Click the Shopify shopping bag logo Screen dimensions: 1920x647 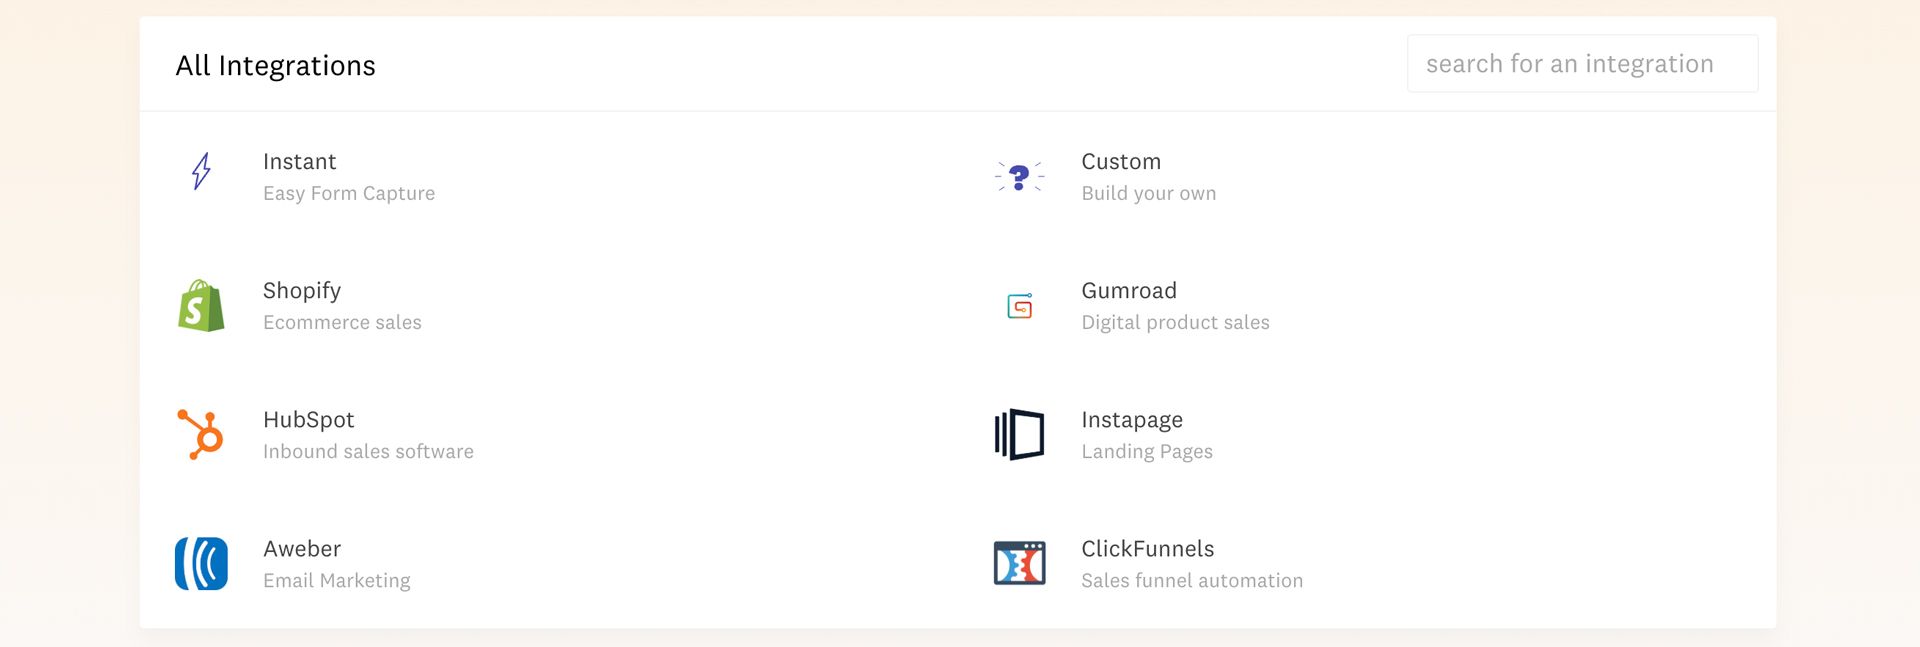pyautogui.click(x=201, y=305)
